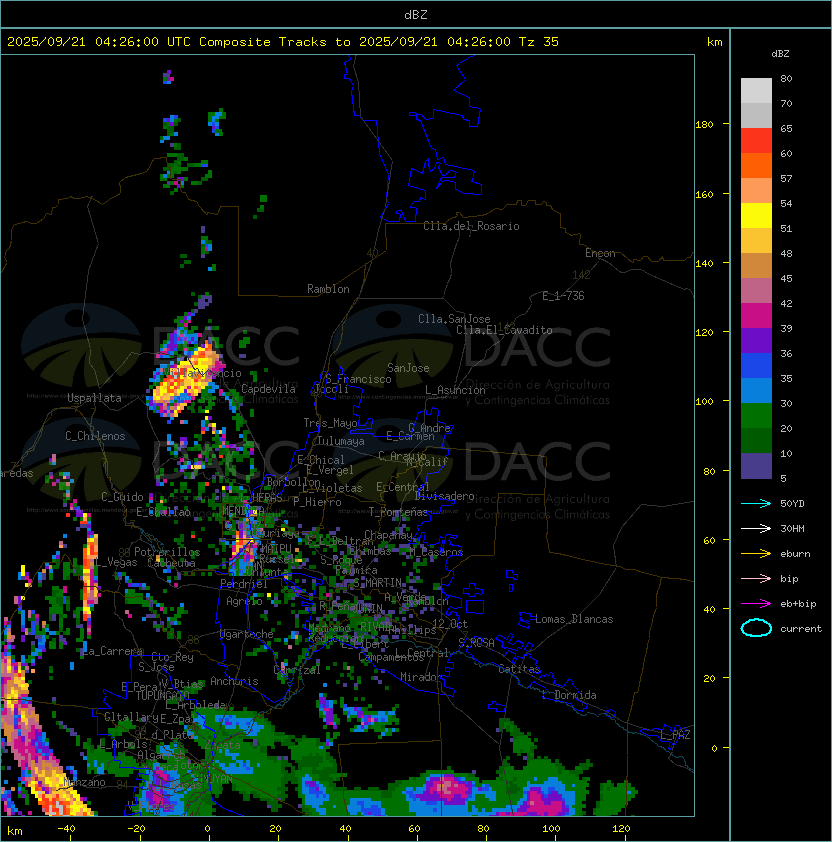Click the Tulumaya label
This screenshot has height=842, width=832.
[x=341, y=441]
